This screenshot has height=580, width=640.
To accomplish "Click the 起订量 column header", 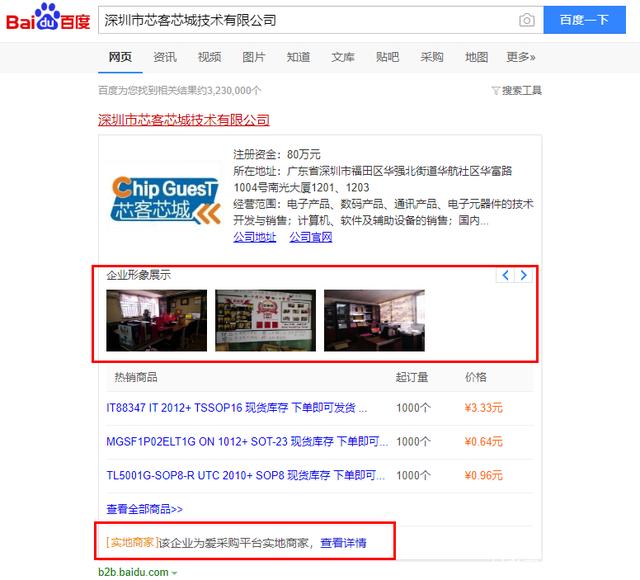I will 412,377.
